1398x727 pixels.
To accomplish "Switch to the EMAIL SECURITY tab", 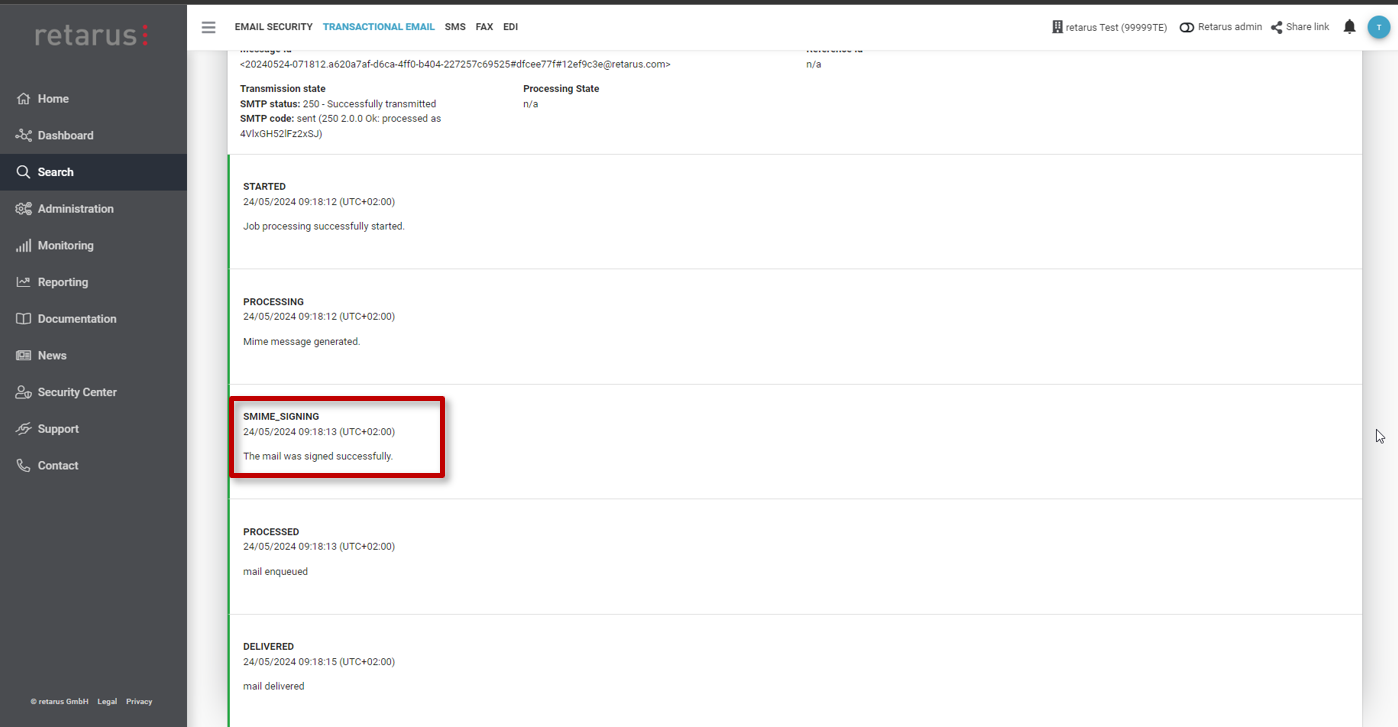I will [273, 26].
